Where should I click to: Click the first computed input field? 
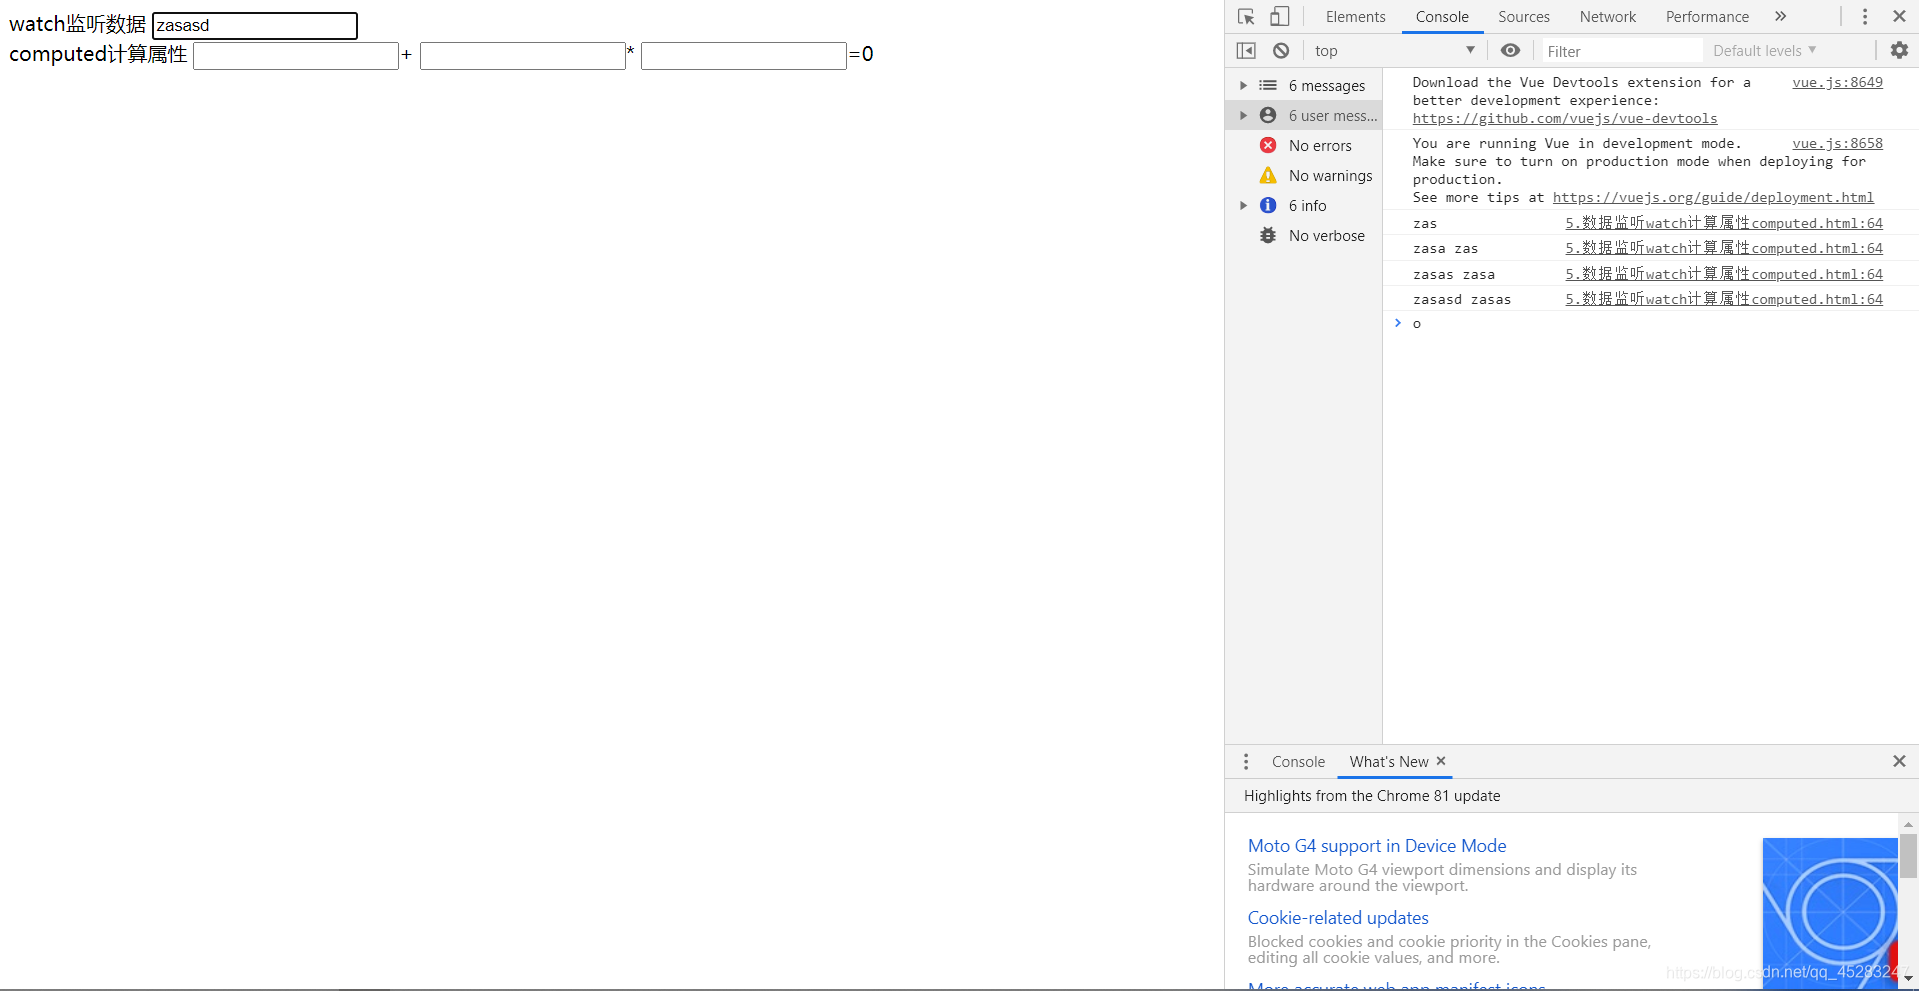[296, 56]
